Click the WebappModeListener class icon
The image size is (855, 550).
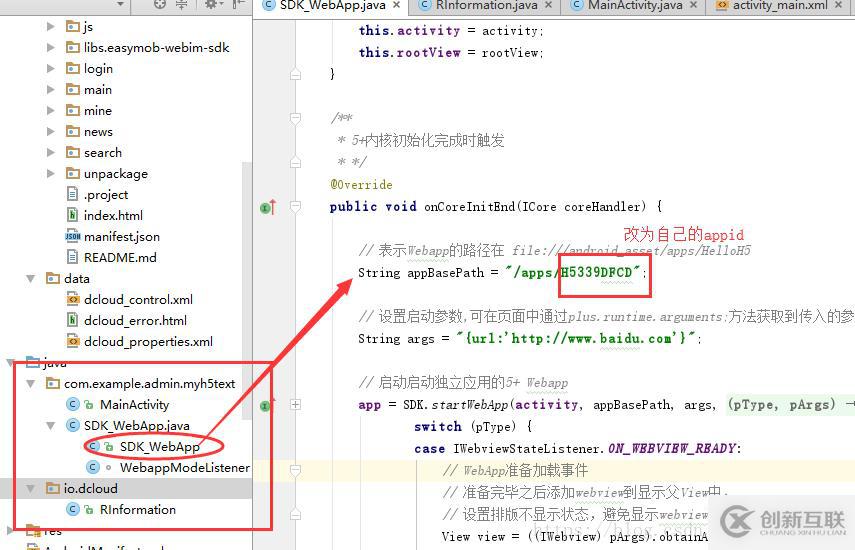tap(93, 468)
